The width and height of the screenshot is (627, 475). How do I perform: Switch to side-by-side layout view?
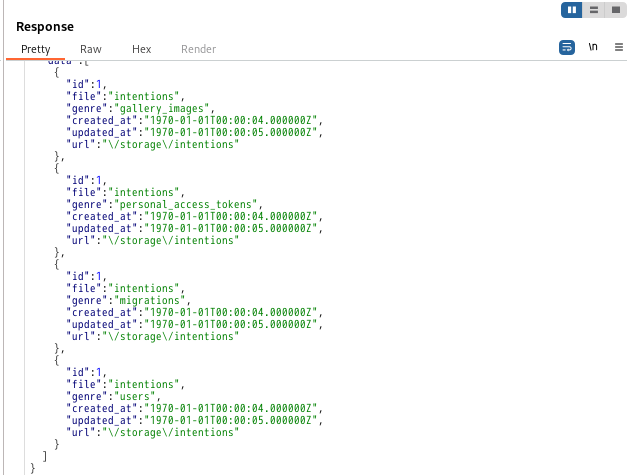(x=572, y=10)
